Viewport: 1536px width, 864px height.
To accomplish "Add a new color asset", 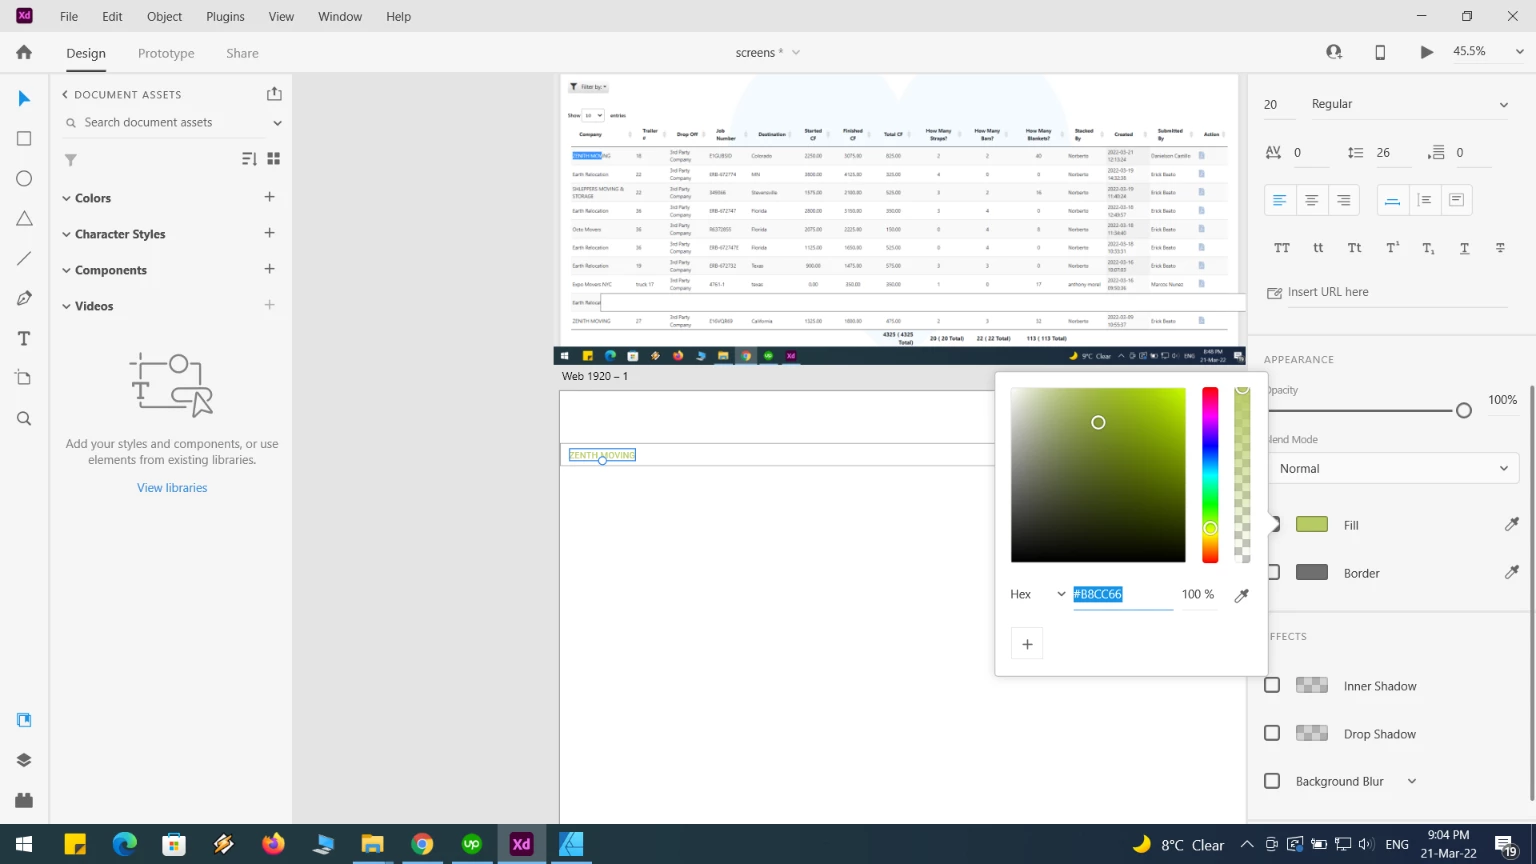I will pyautogui.click(x=269, y=197).
